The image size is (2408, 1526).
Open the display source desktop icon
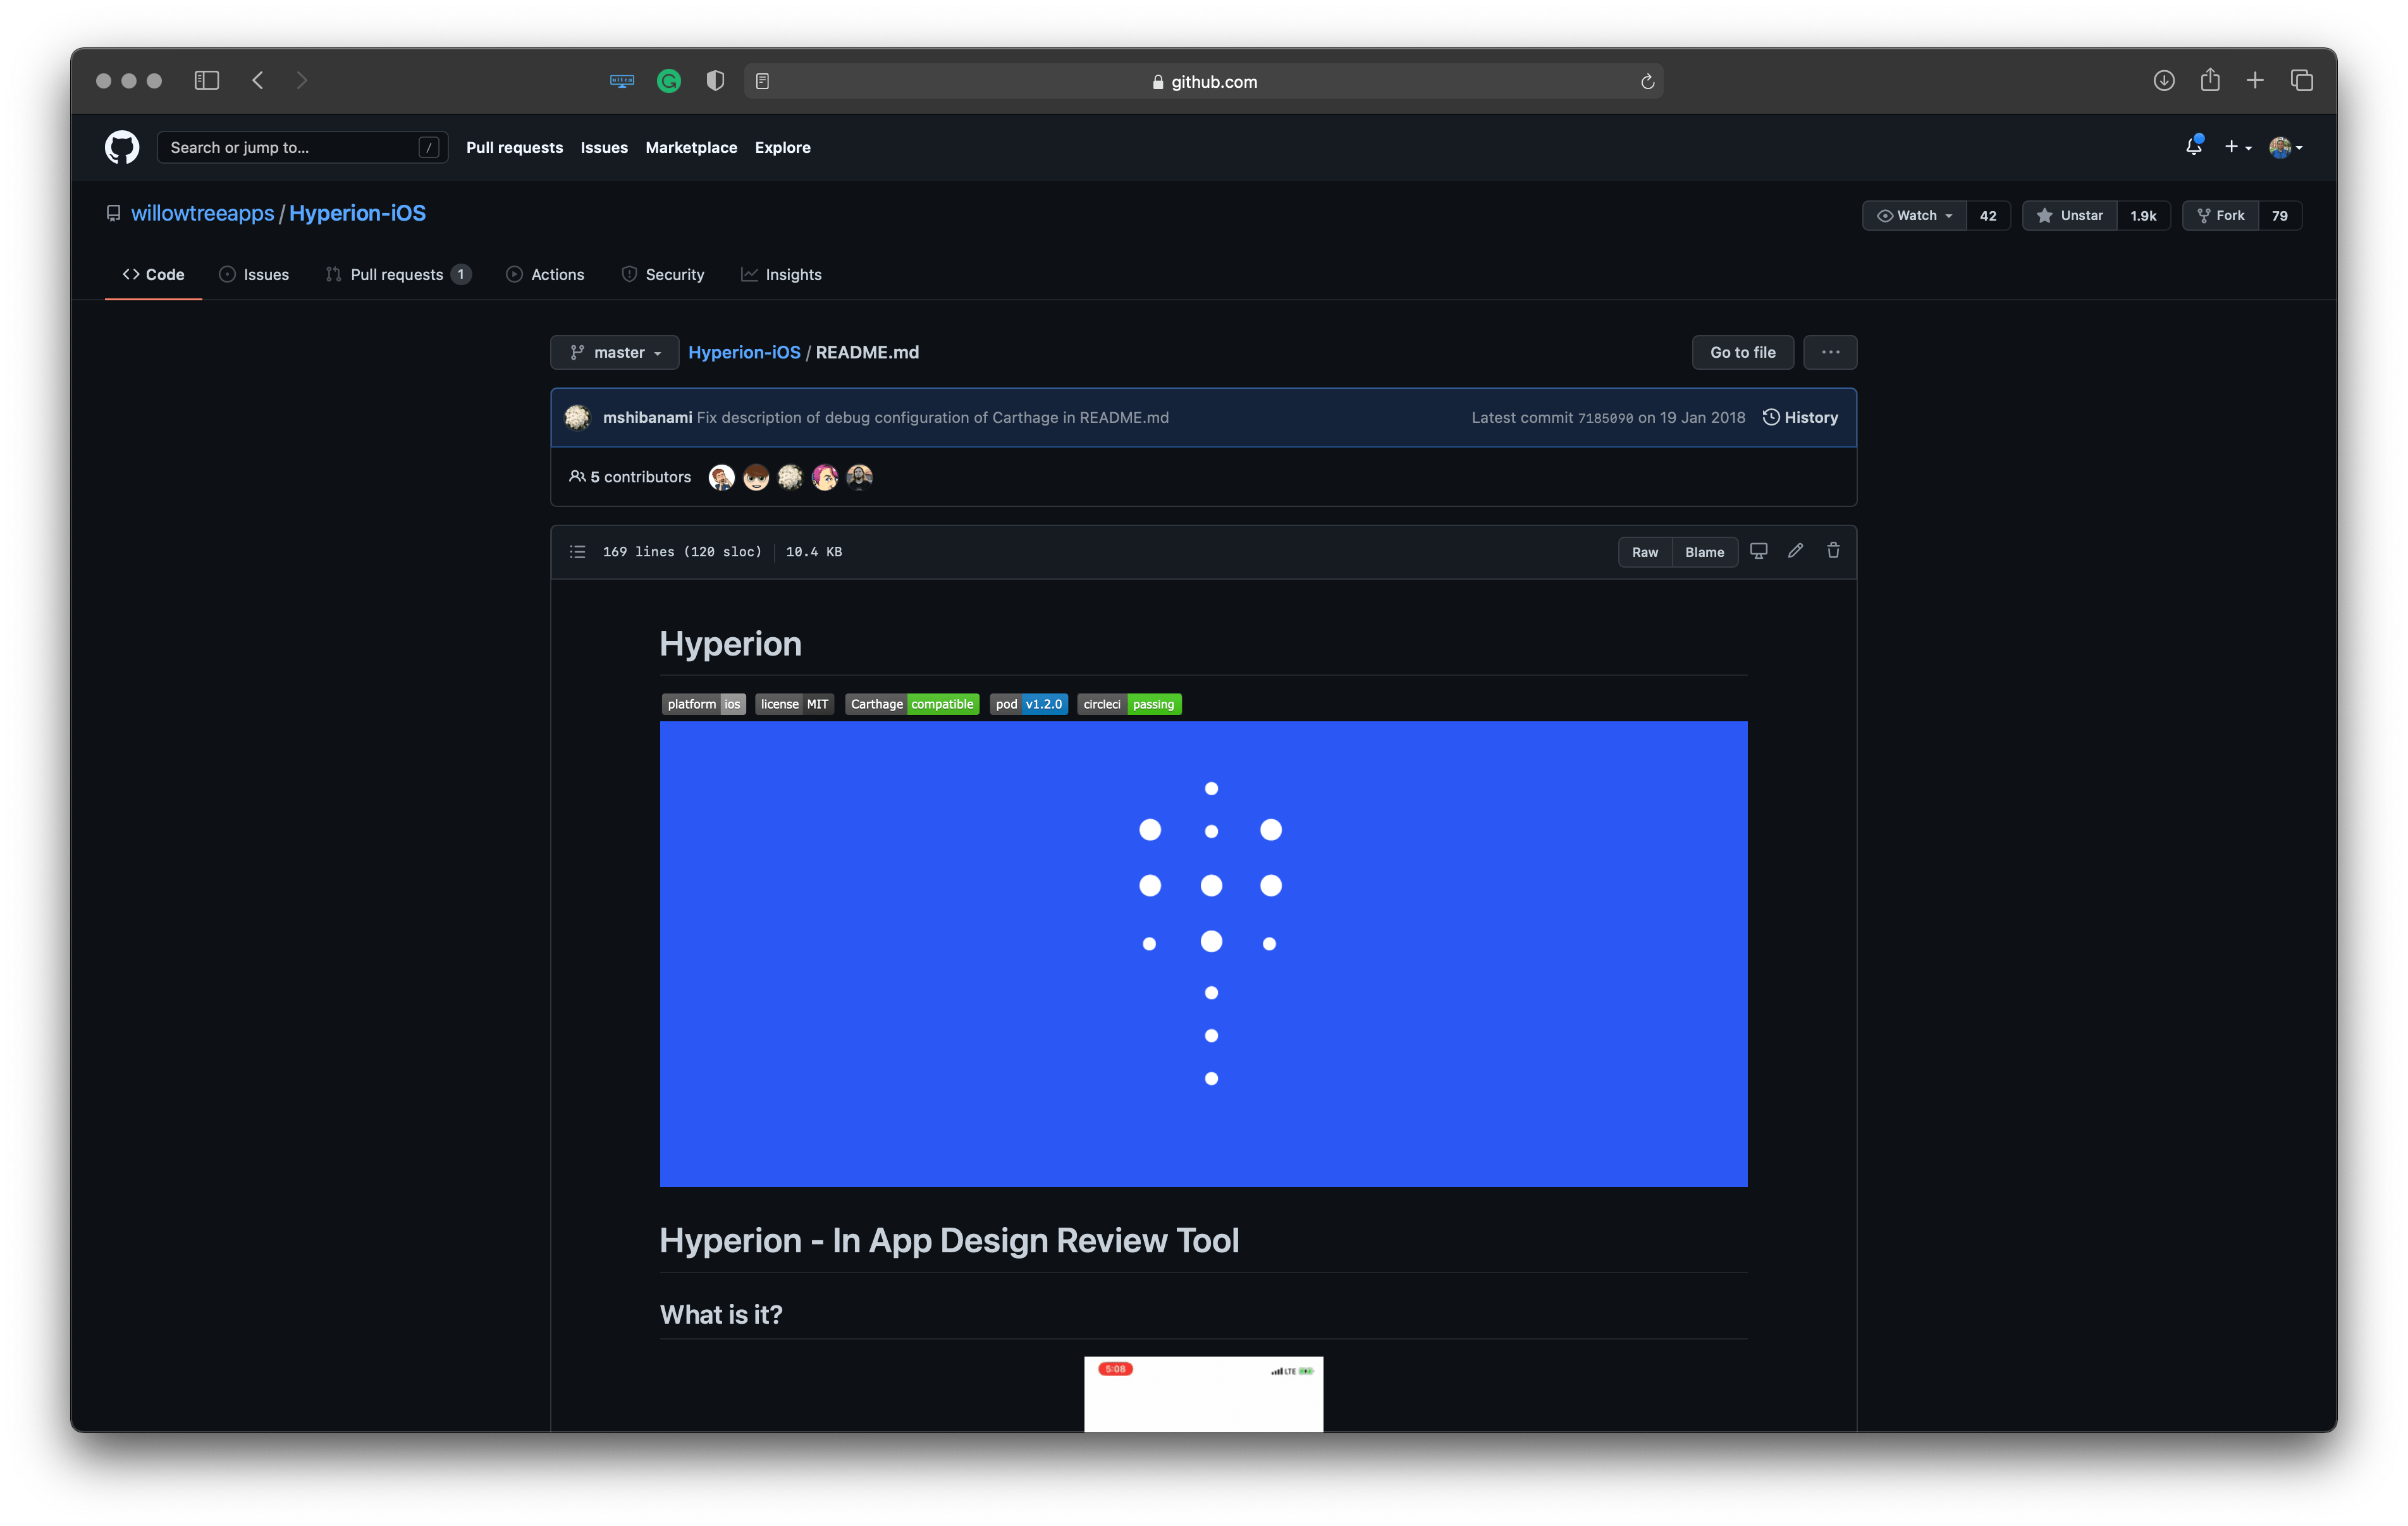click(x=1759, y=551)
